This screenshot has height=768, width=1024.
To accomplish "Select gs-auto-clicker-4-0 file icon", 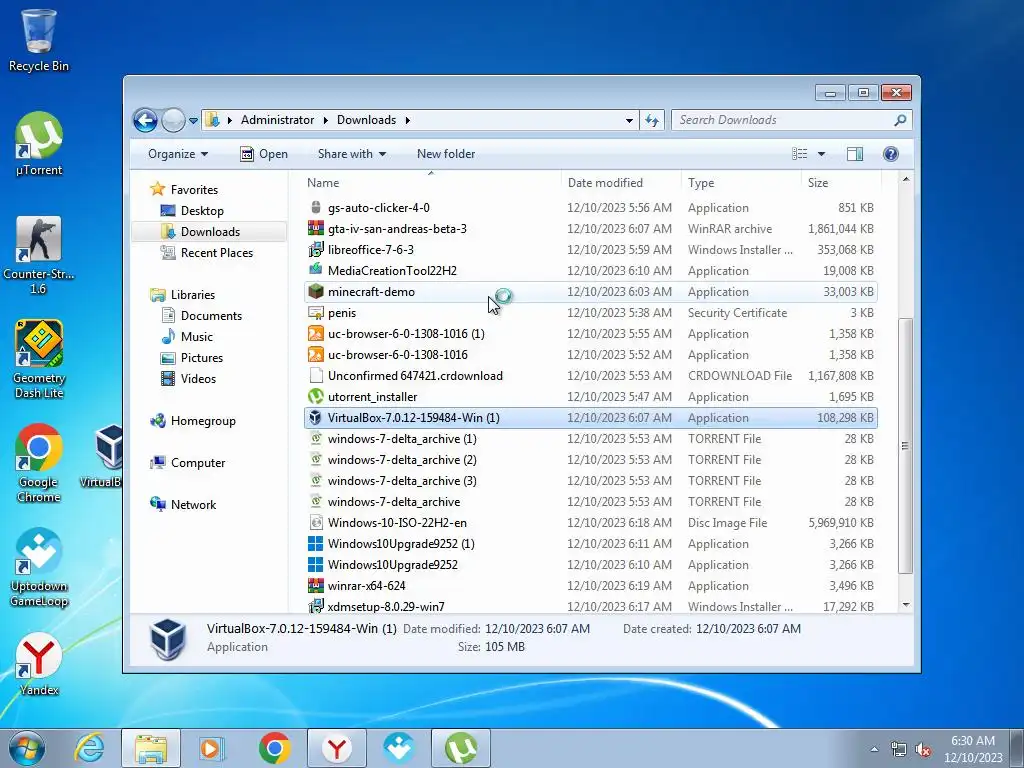I will point(315,208).
